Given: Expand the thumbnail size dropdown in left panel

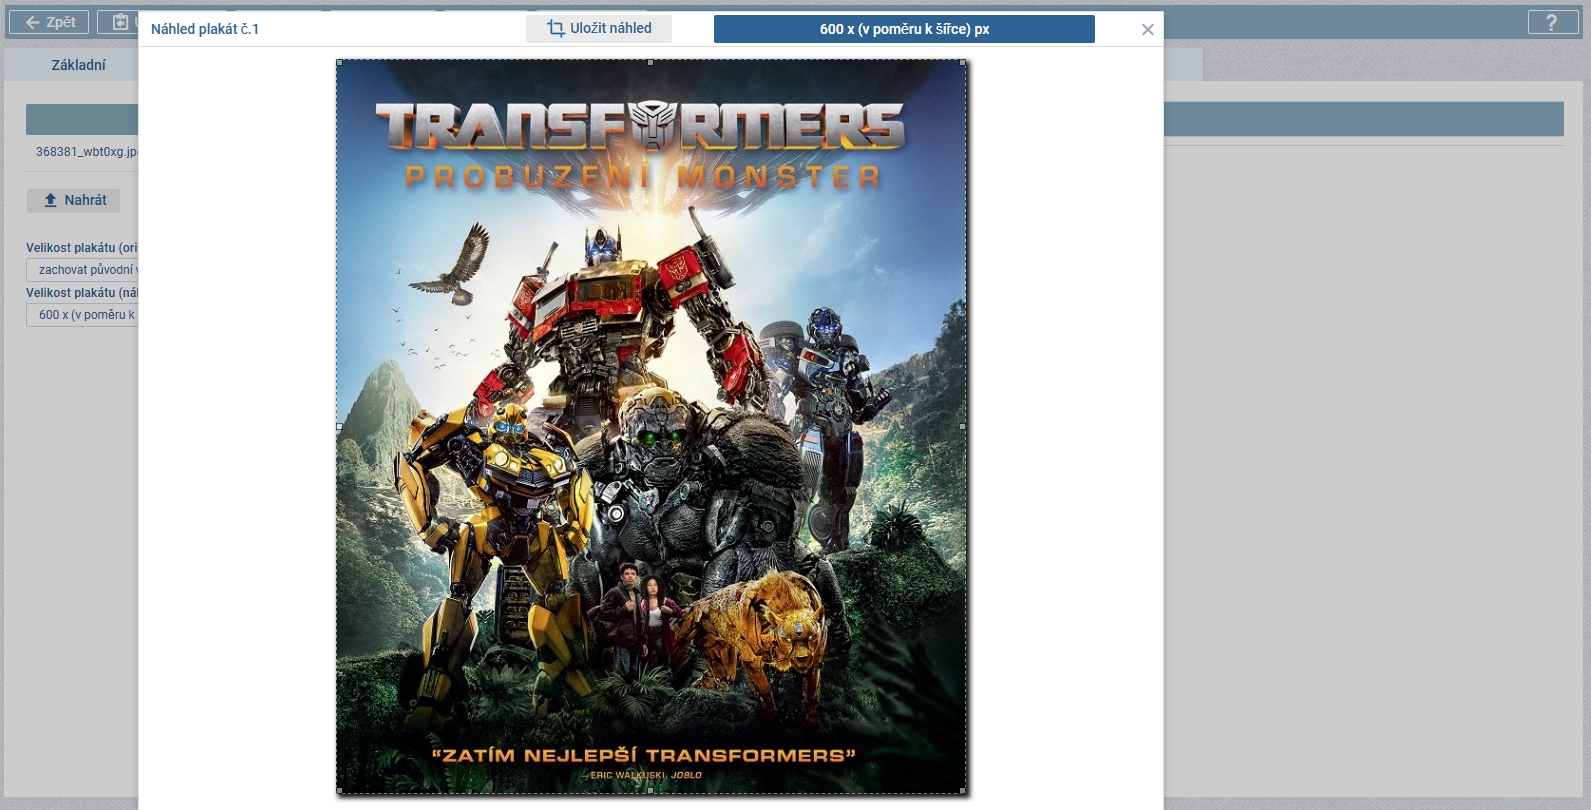Looking at the screenshot, I should pyautogui.click(x=83, y=315).
